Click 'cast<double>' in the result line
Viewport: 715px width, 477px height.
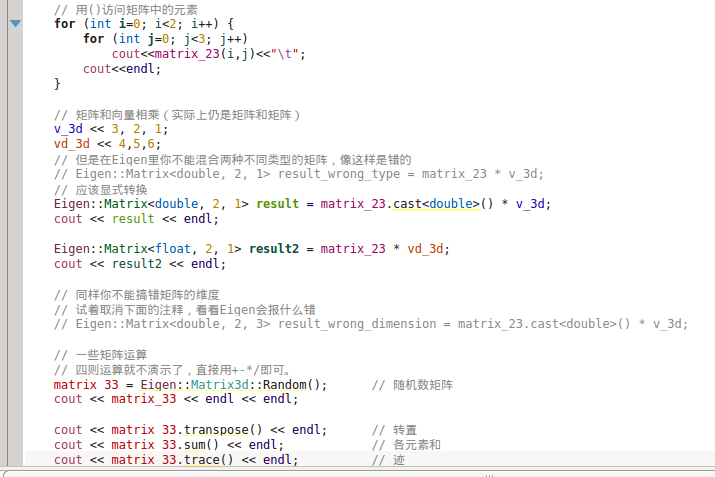[x=436, y=204]
